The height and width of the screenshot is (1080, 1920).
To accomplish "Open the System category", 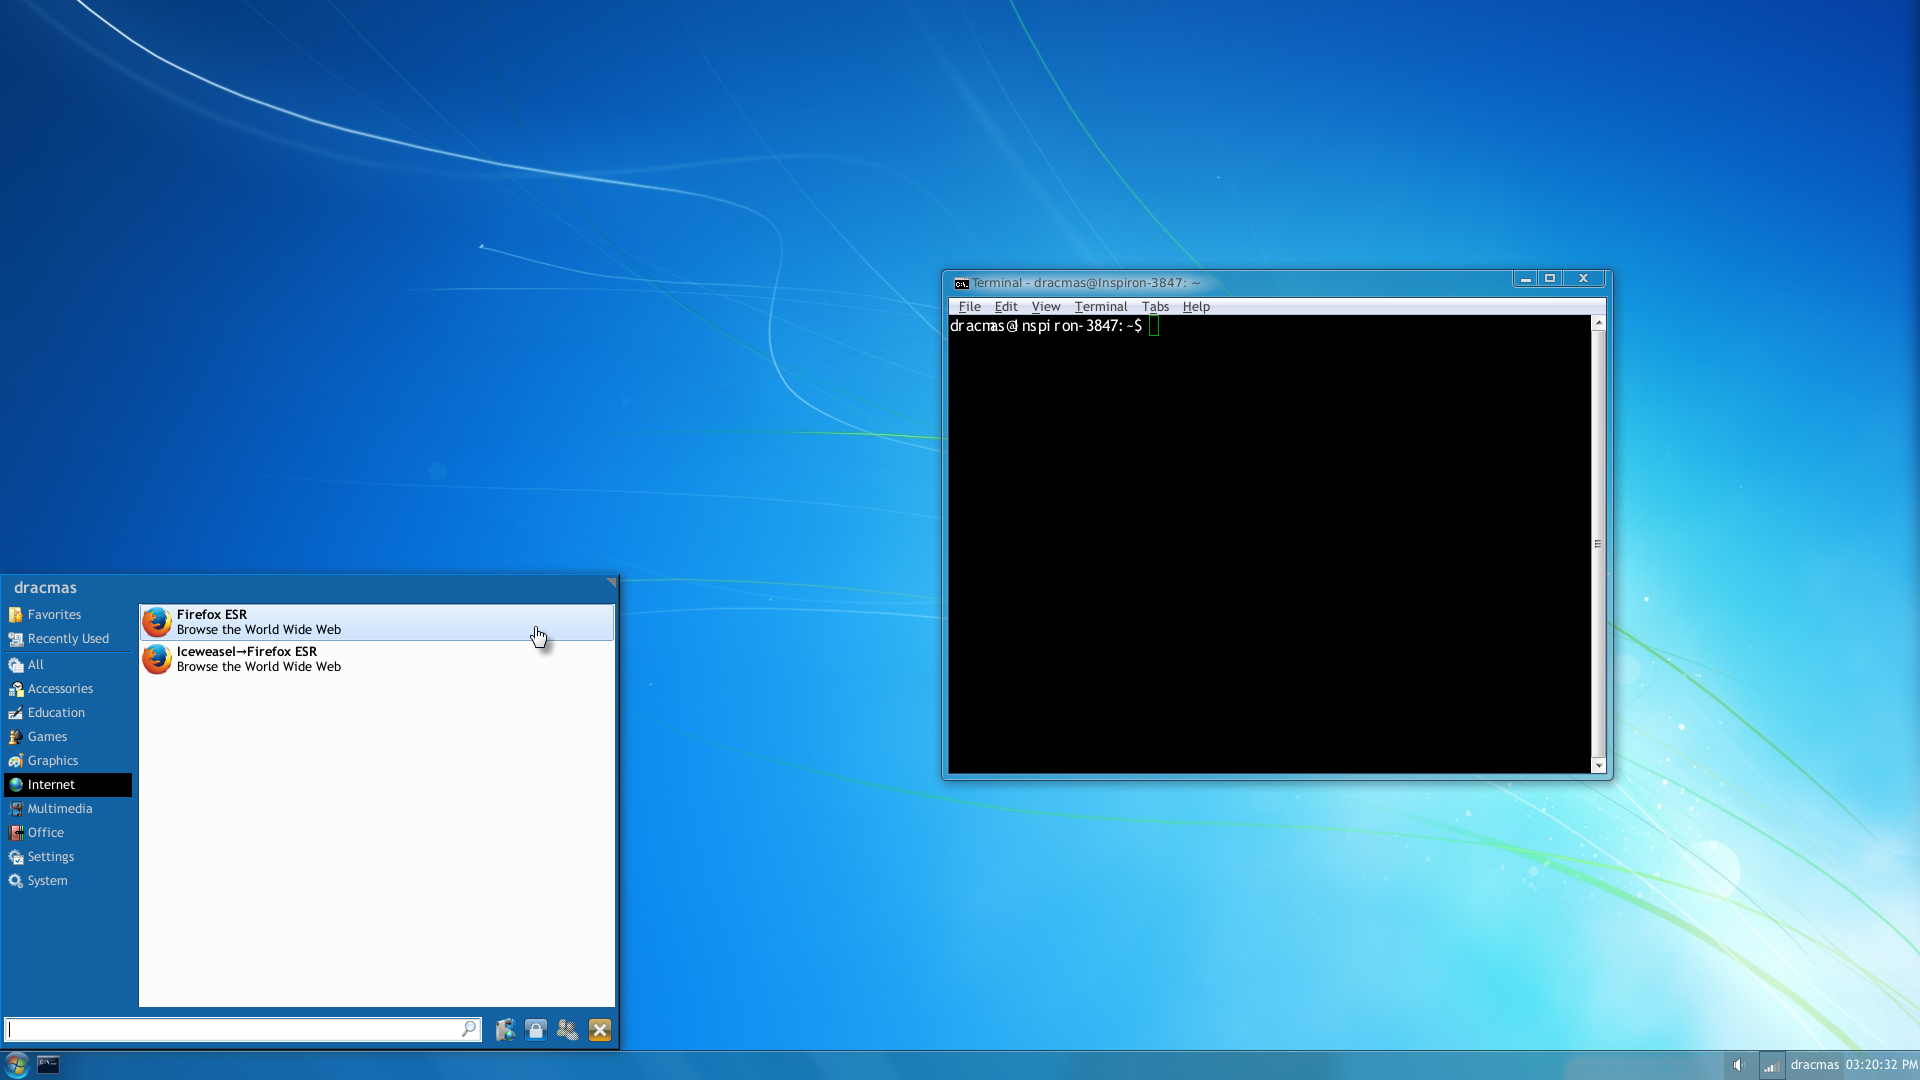I will click(68, 881).
